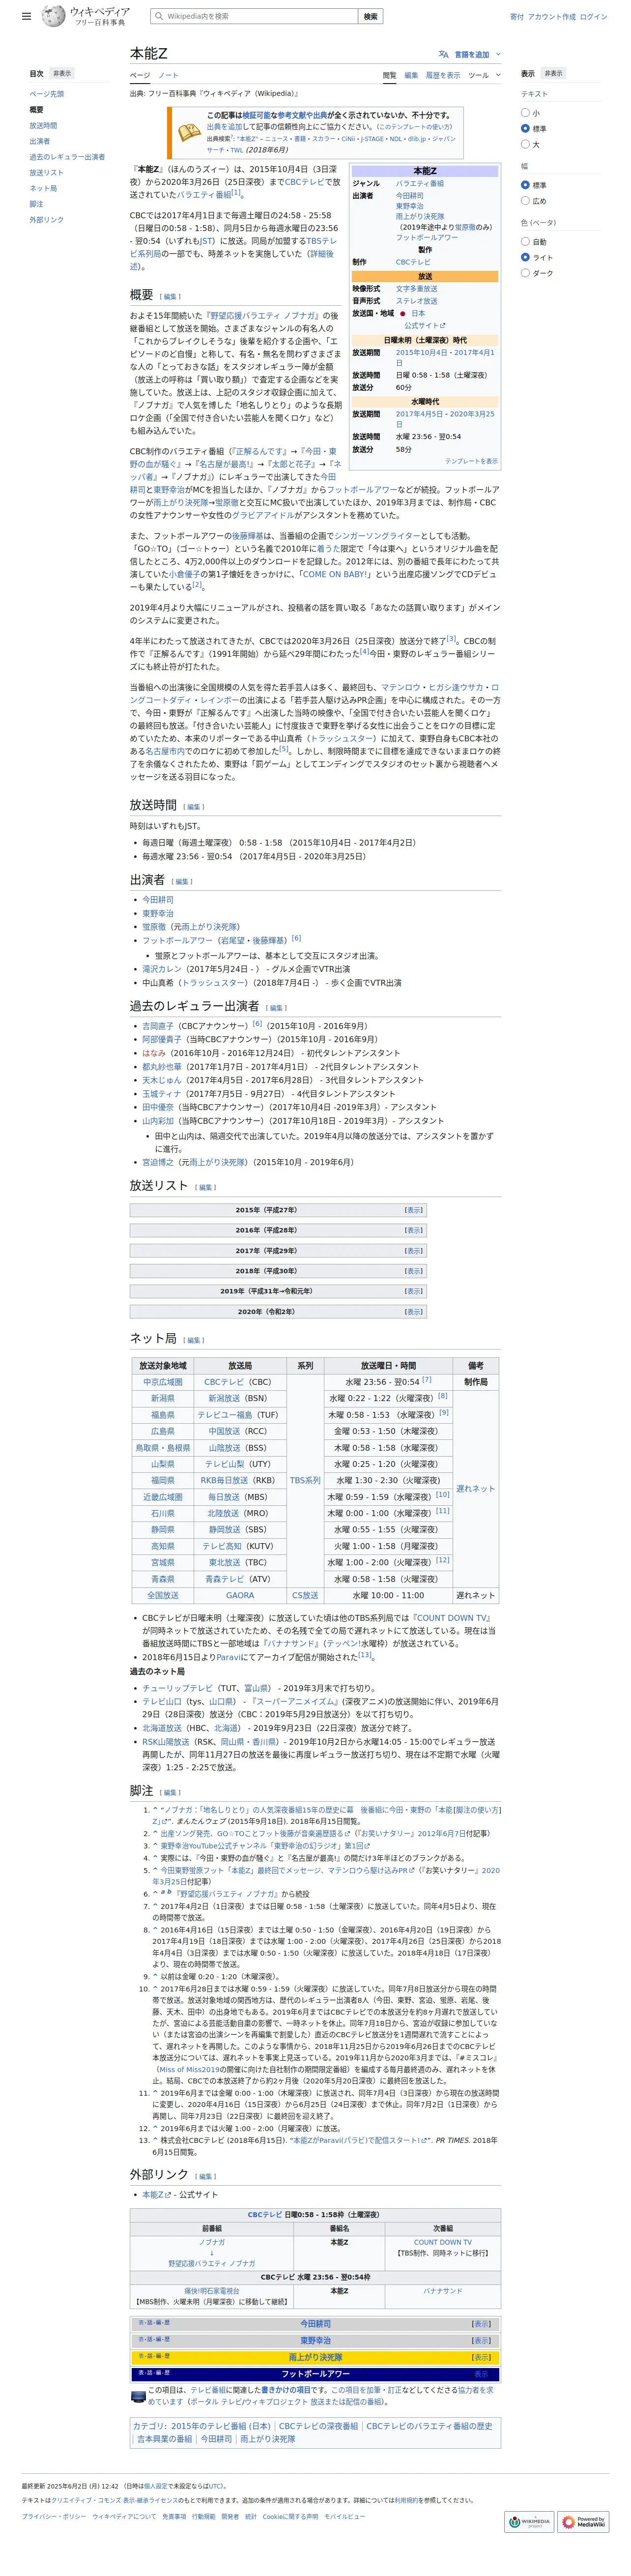Select the 広め width option
The width and height of the screenshot is (631, 2576).
pyautogui.click(x=525, y=201)
